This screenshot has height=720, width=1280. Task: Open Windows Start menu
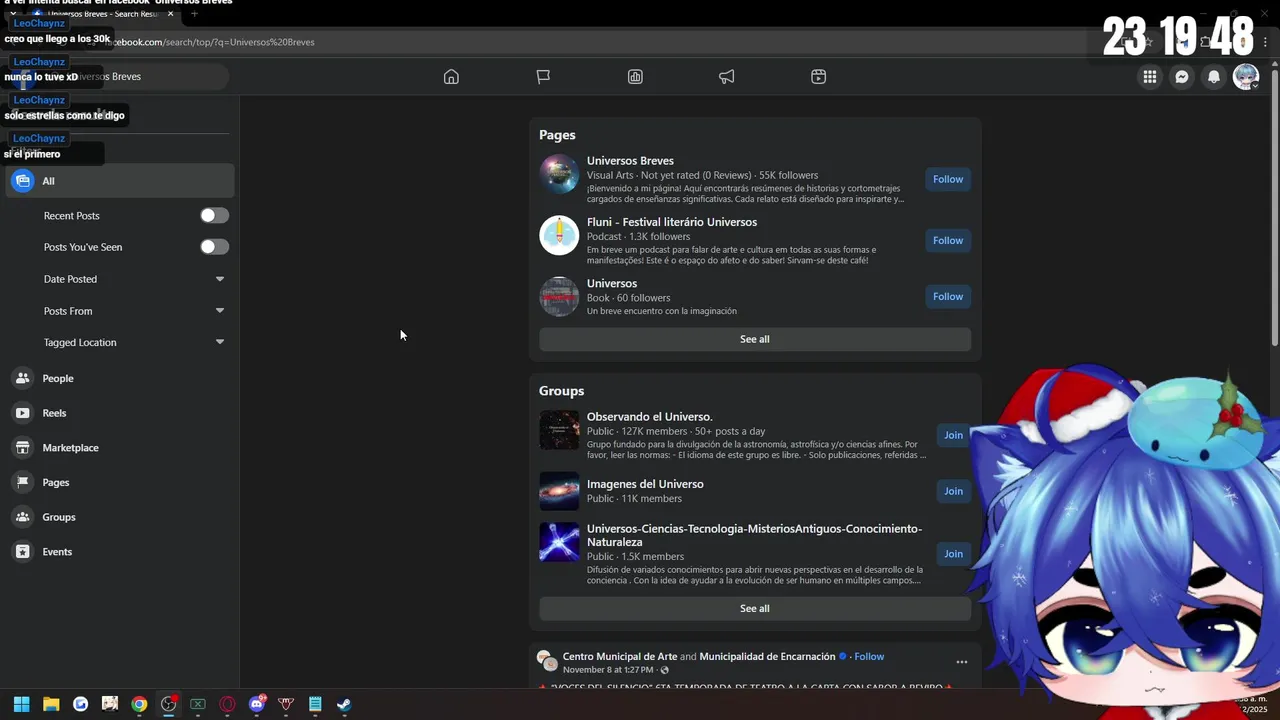(x=21, y=704)
